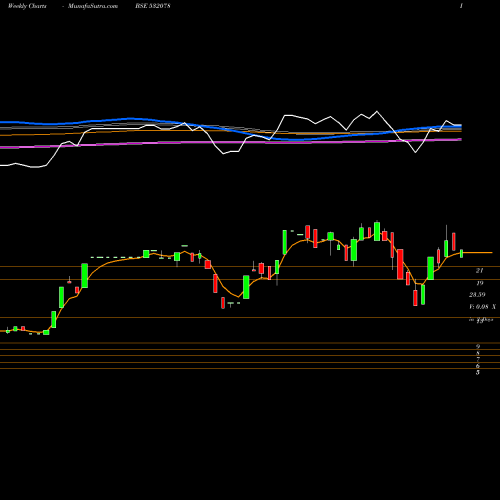Click the 'Weekly Charts' title text
Screen dimensions: 500x500
pyautogui.click(x=27, y=6)
